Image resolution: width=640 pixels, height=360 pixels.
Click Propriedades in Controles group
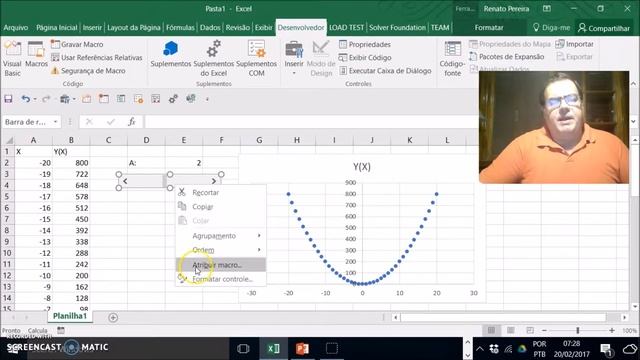coord(365,44)
